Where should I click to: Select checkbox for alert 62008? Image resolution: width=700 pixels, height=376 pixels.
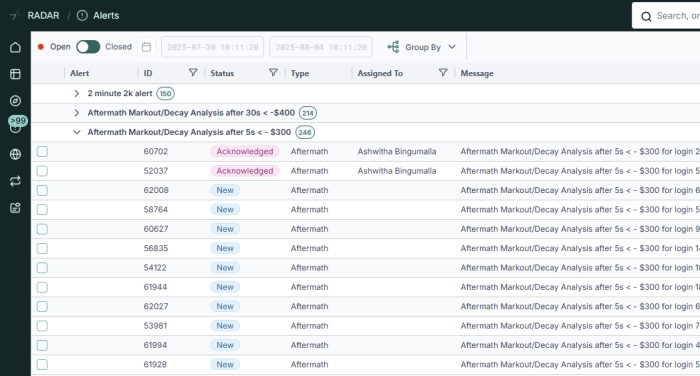pyautogui.click(x=42, y=190)
